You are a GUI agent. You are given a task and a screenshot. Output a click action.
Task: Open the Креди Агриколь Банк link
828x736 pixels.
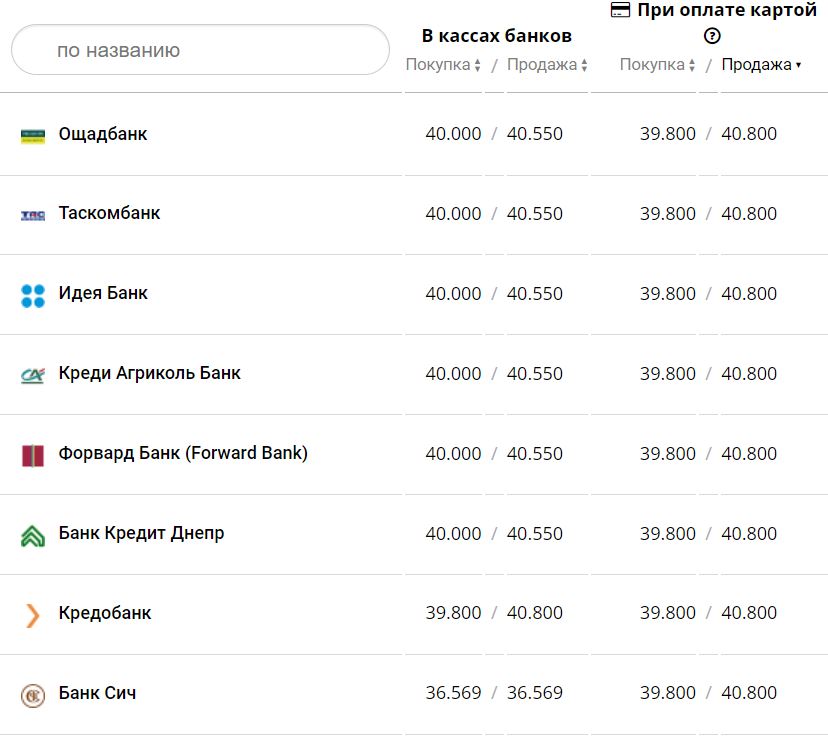tap(150, 373)
